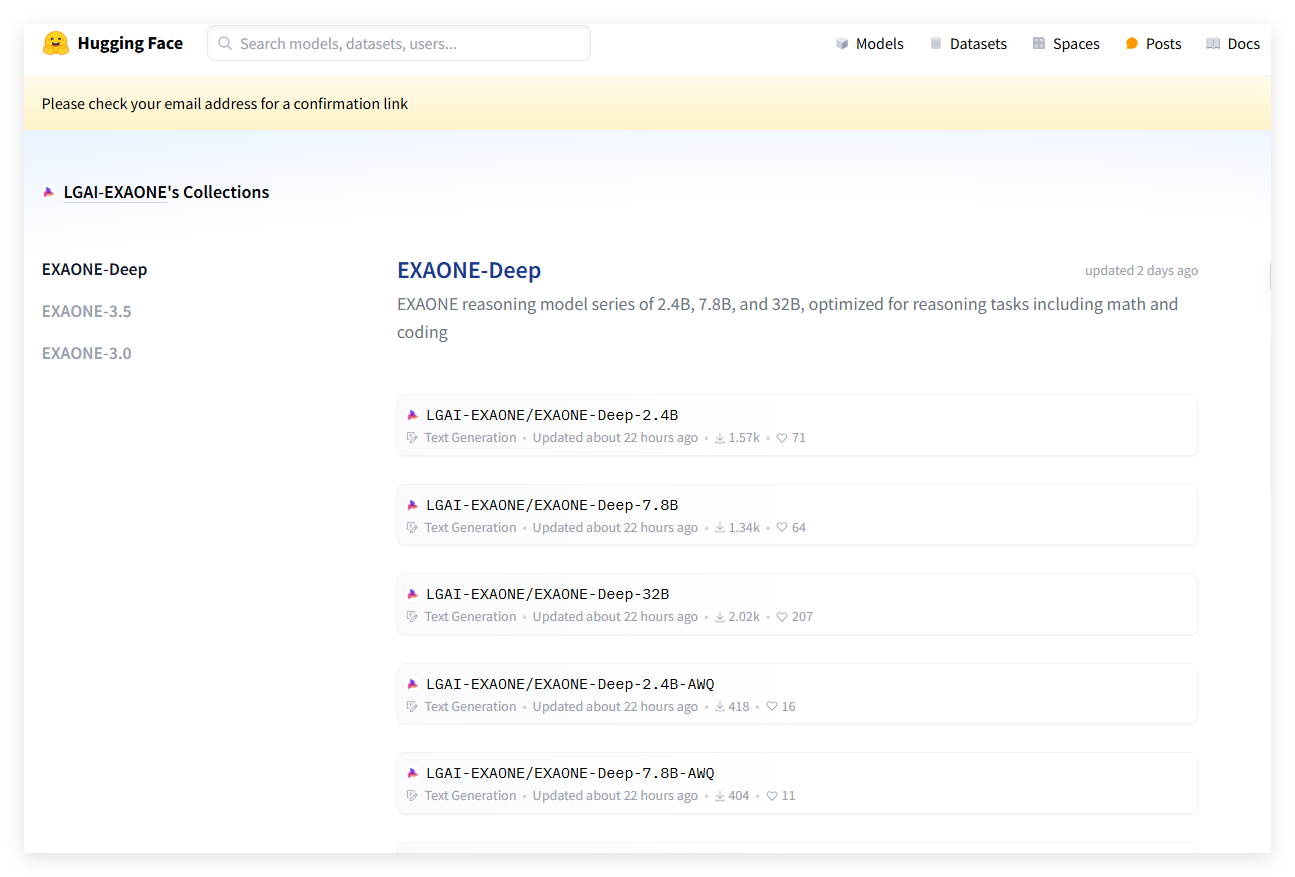Click download icon showing 2.02k

(720, 617)
